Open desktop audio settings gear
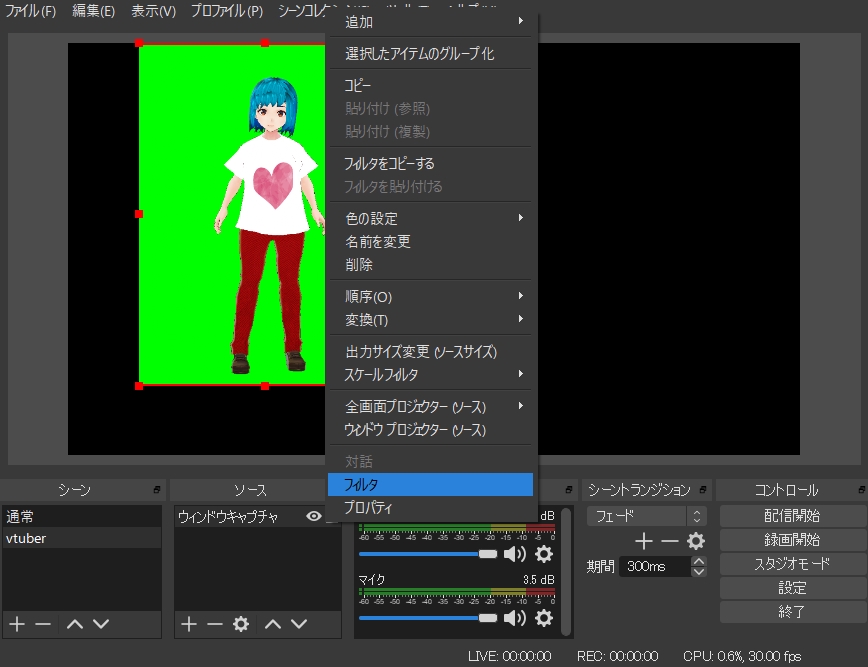Image resolution: width=868 pixels, height=667 pixels. [544, 554]
